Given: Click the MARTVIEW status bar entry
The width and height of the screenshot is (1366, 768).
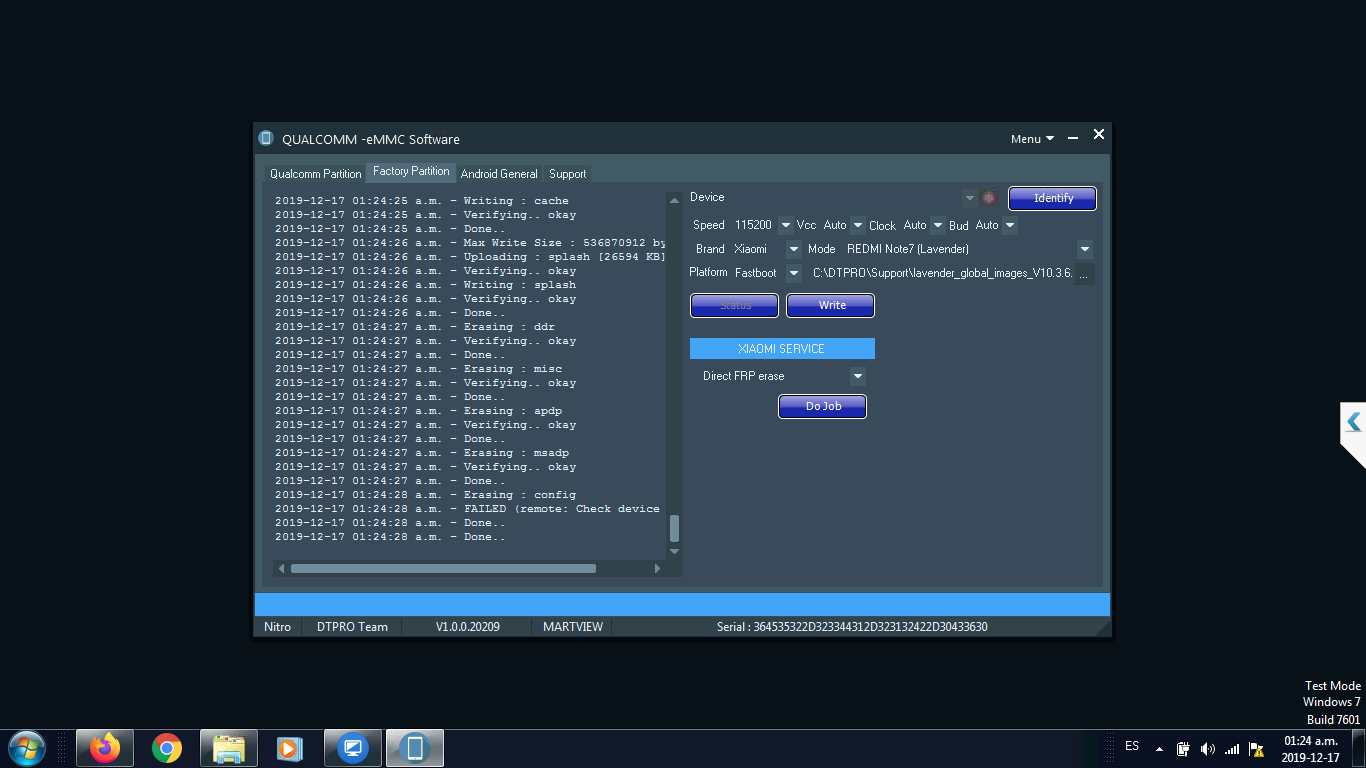Looking at the screenshot, I should tap(573, 627).
